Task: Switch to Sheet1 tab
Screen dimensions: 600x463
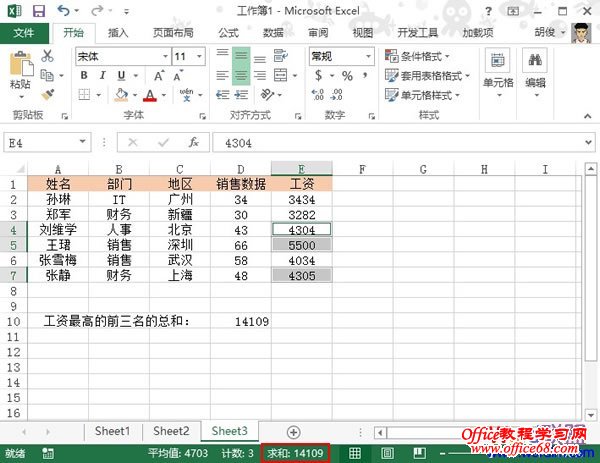Action: [x=112, y=431]
